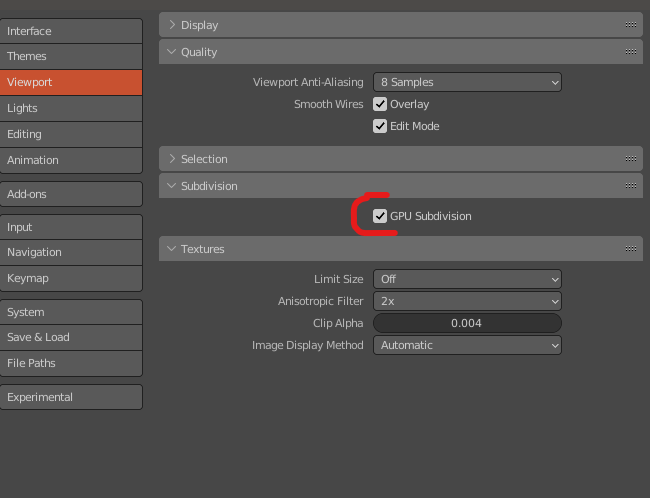This screenshot has width=650, height=498.
Task: Disable the GPU Subdivision checkbox
Action: click(380, 216)
